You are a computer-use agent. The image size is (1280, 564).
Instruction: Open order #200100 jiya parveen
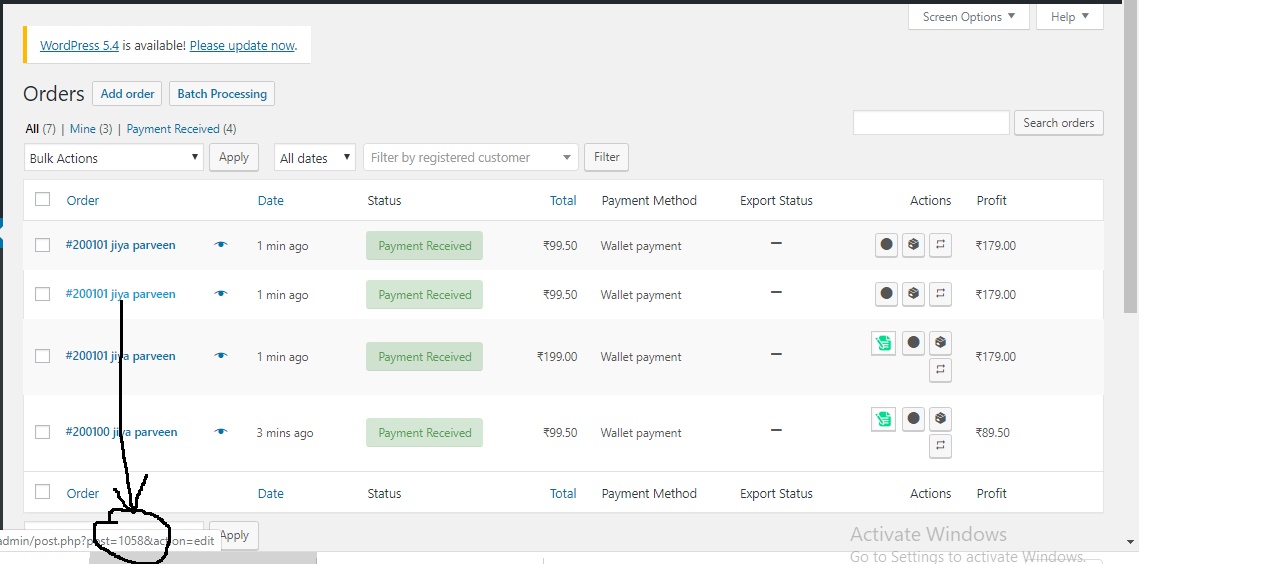click(x=121, y=432)
